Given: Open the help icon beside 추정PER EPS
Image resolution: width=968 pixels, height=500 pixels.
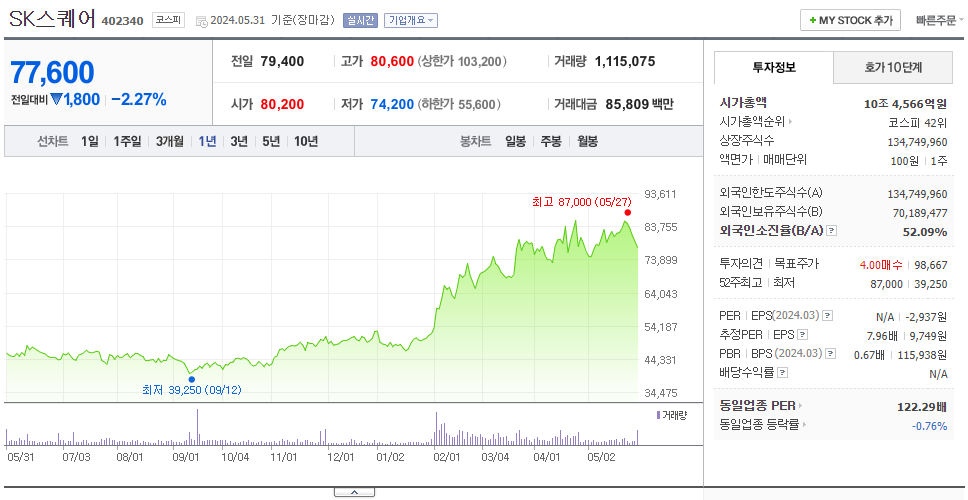Looking at the screenshot, I should point(803,335).
